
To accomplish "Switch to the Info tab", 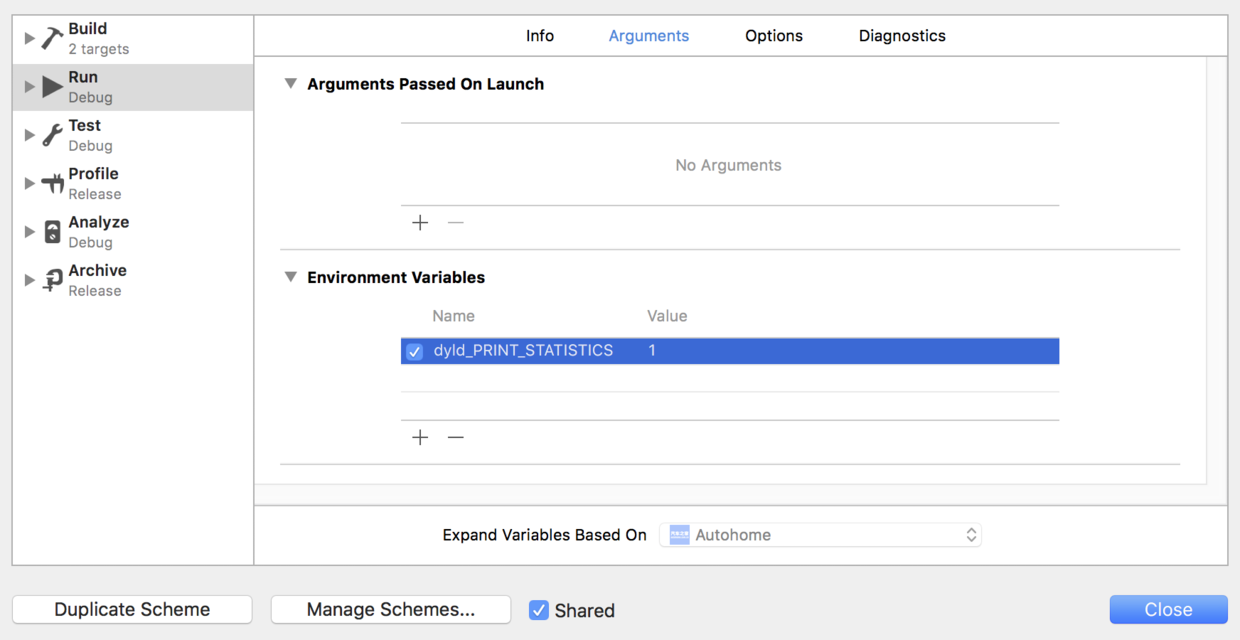I will click(x=540, y=36).
